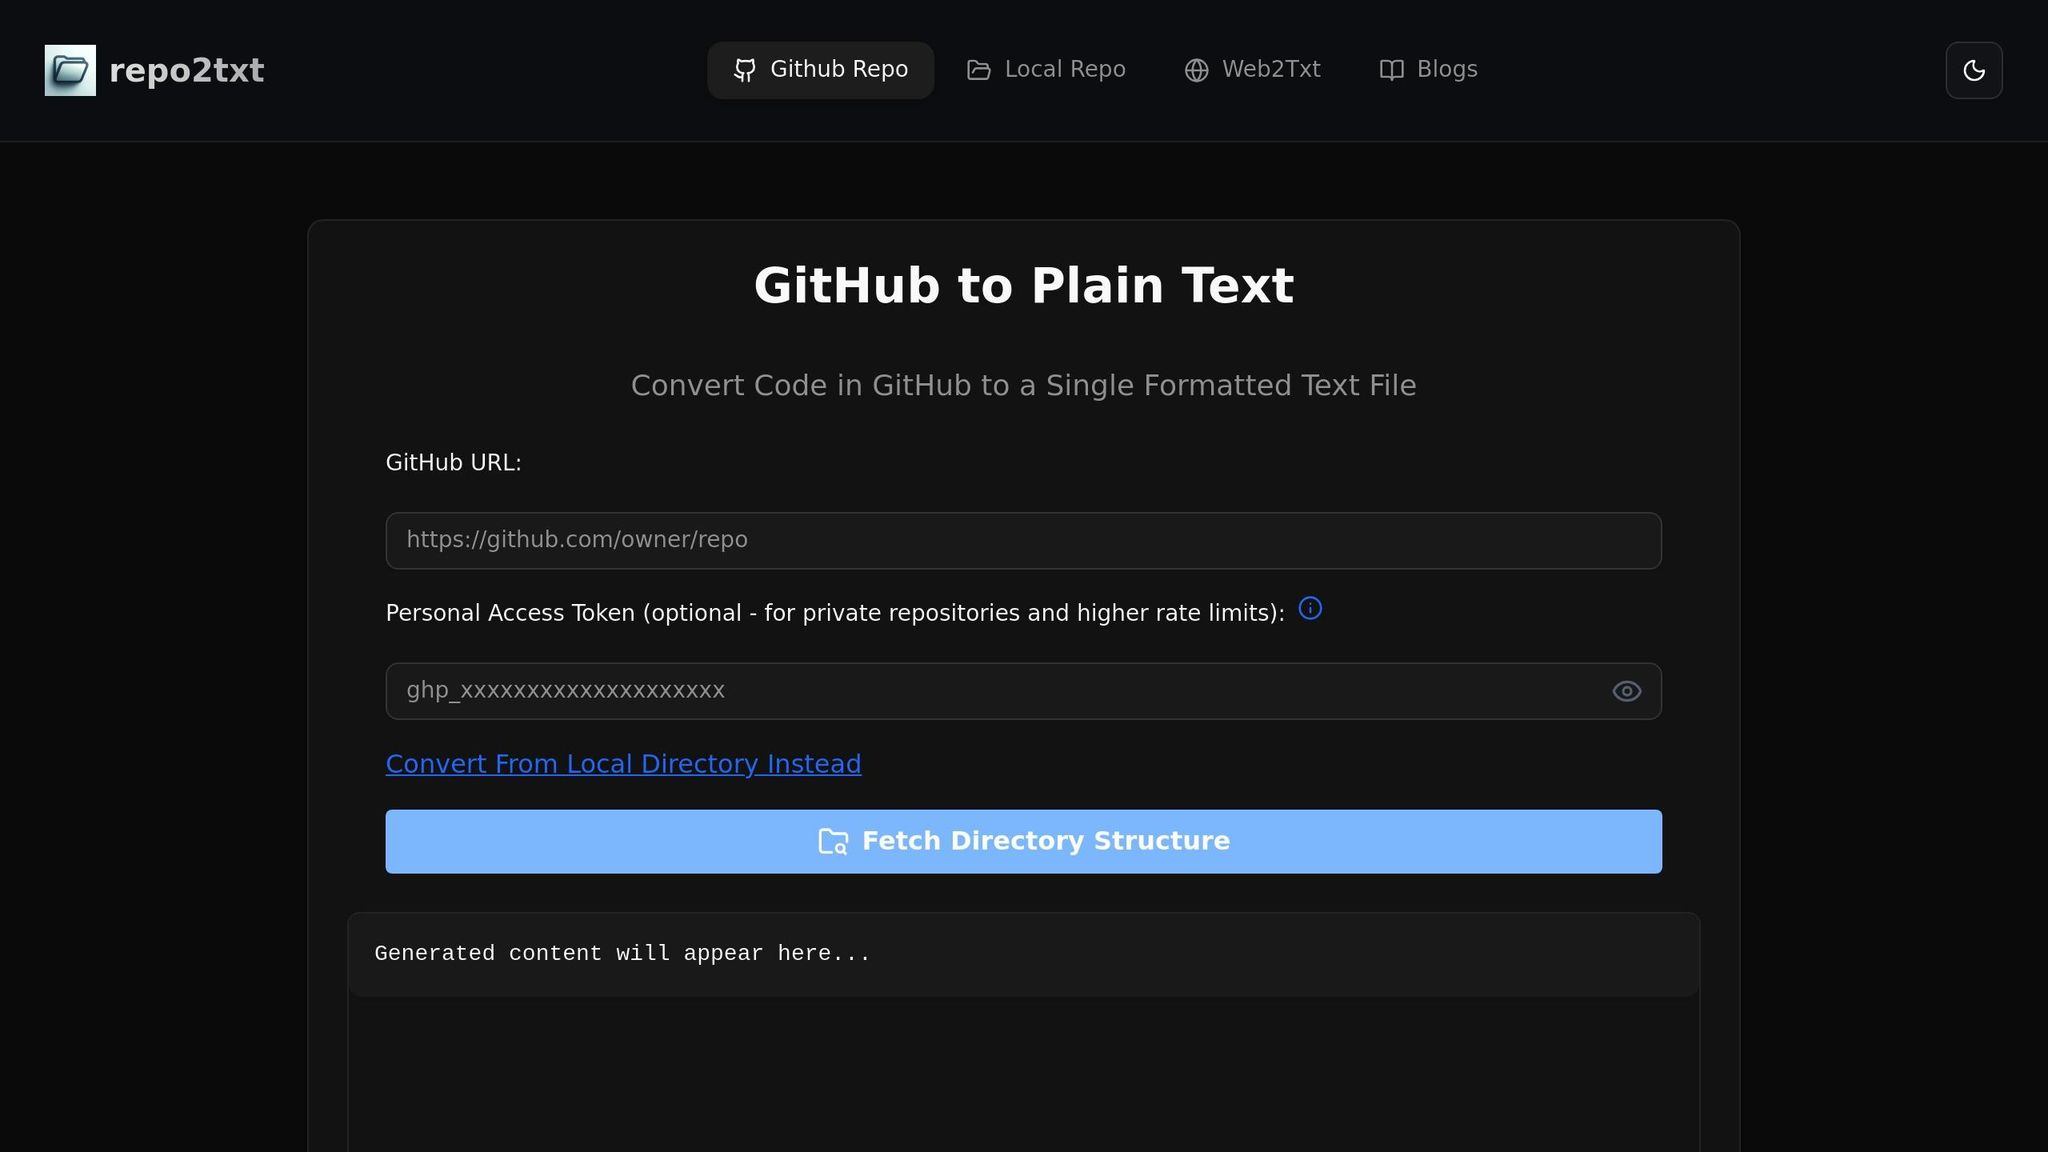Open Convert From Local Directory Instead link
This screenshot has width=2048, height=1152.
coord(623,763)
